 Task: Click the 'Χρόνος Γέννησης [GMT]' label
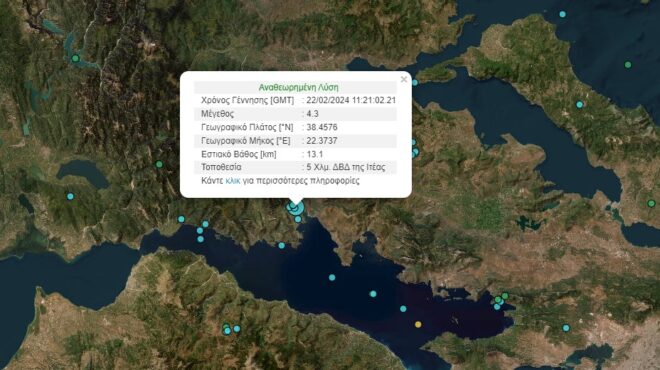click(248, 100)
